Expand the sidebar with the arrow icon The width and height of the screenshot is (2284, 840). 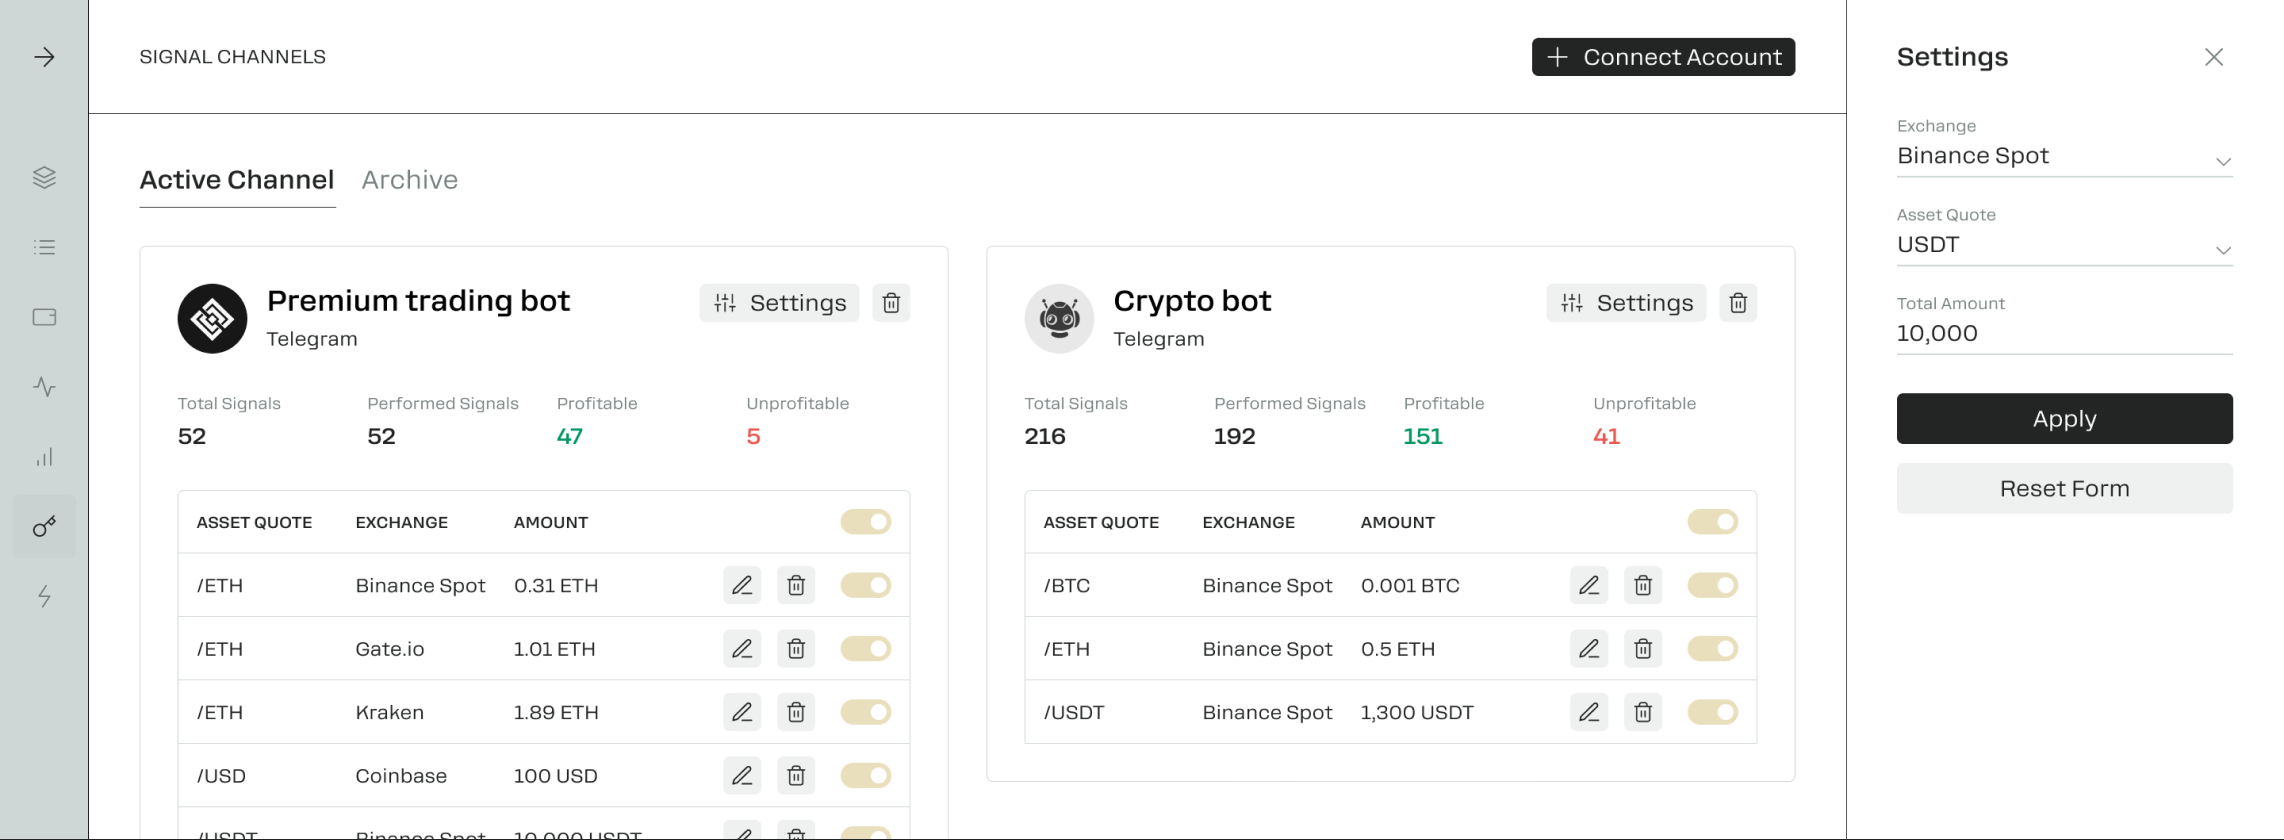click(x=44, y=57)
